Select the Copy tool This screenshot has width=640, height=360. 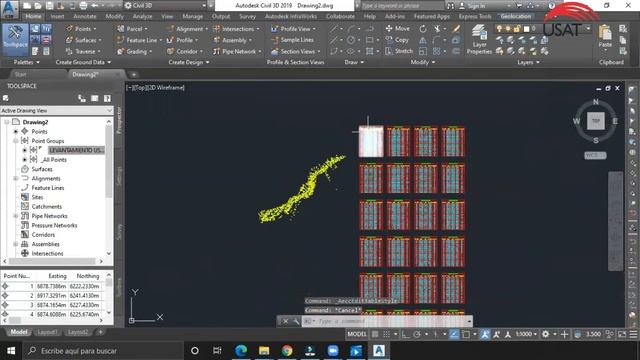pyautogui.click(x=397, y=40)
